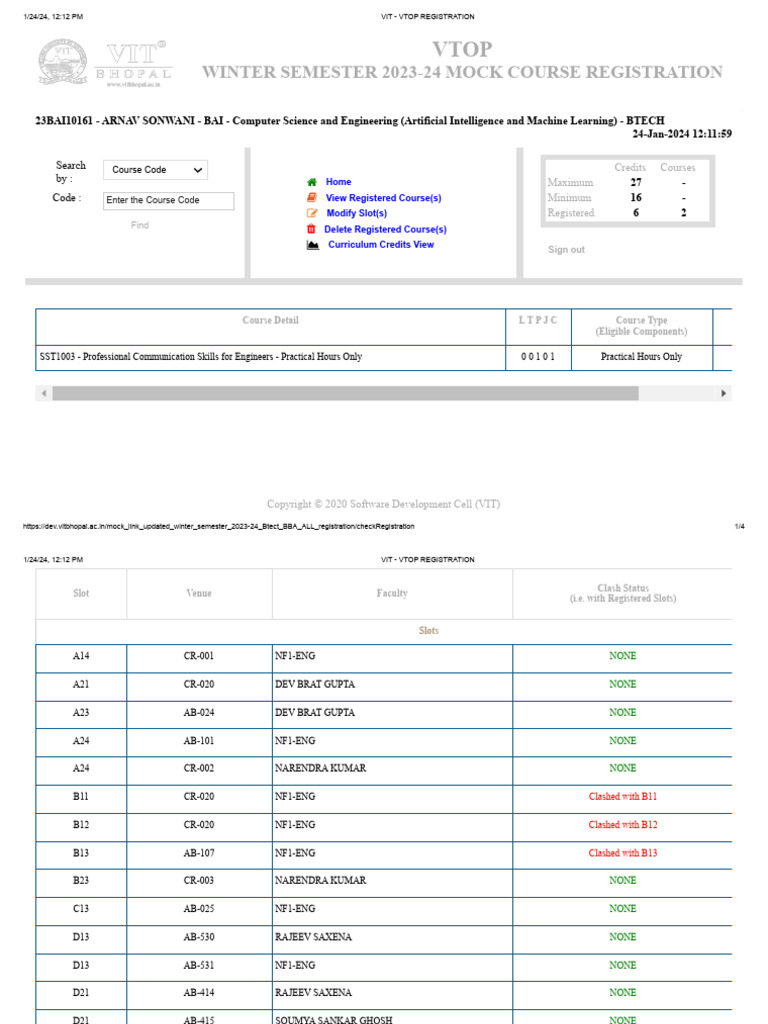Select slot A14 row cell
Image resolution: width=768 pixels, height=1024 pixels.
coord(81,656)
